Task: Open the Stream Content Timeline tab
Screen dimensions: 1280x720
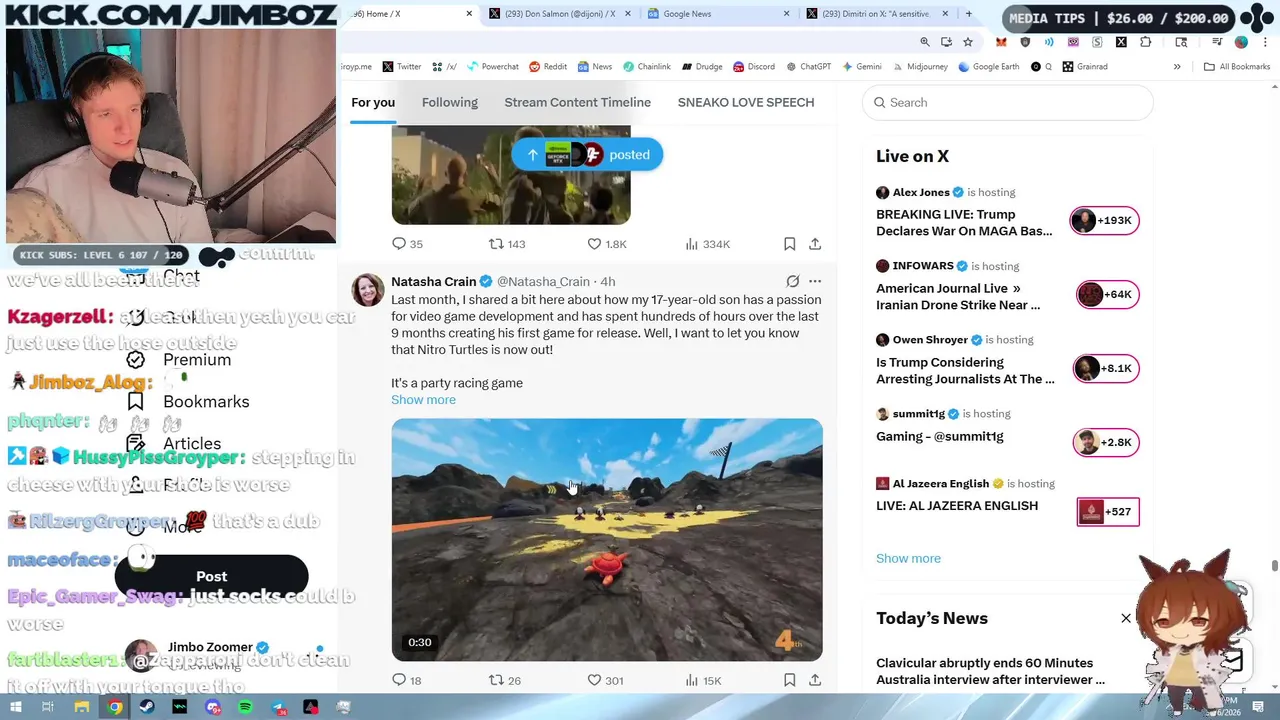Action: click(578, 102)
